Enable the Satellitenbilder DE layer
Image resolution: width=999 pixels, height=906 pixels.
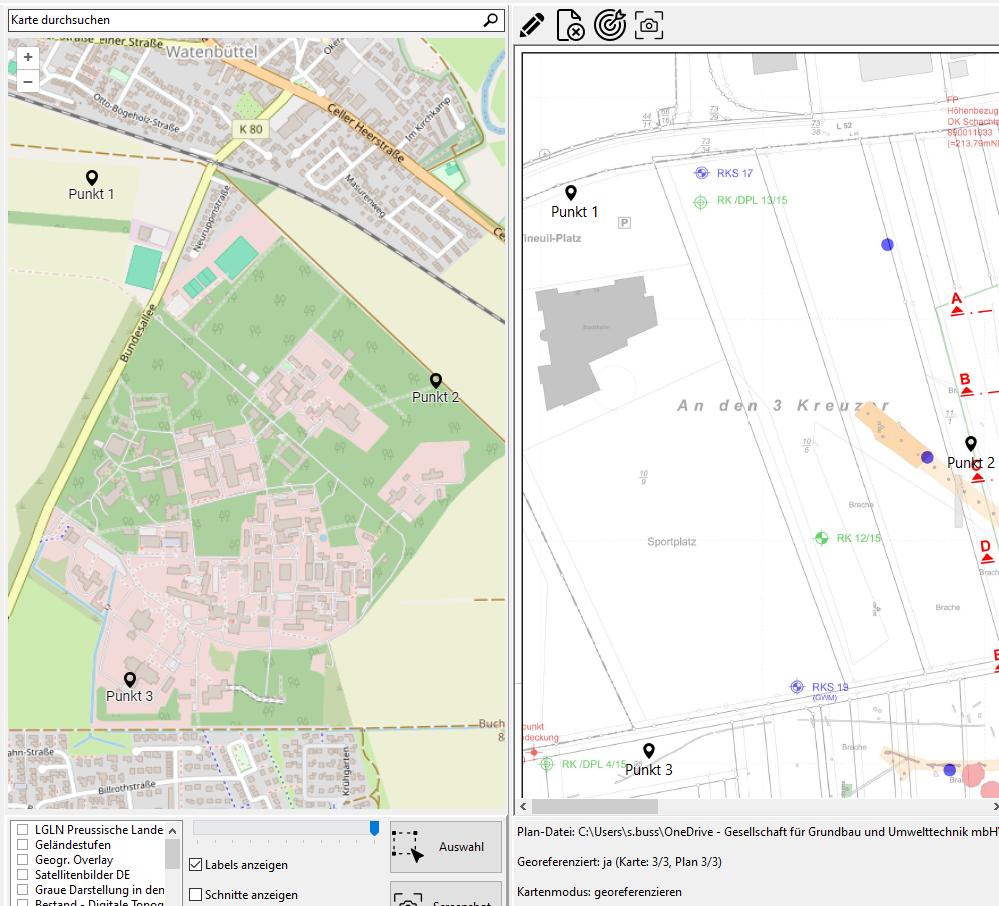22,874
